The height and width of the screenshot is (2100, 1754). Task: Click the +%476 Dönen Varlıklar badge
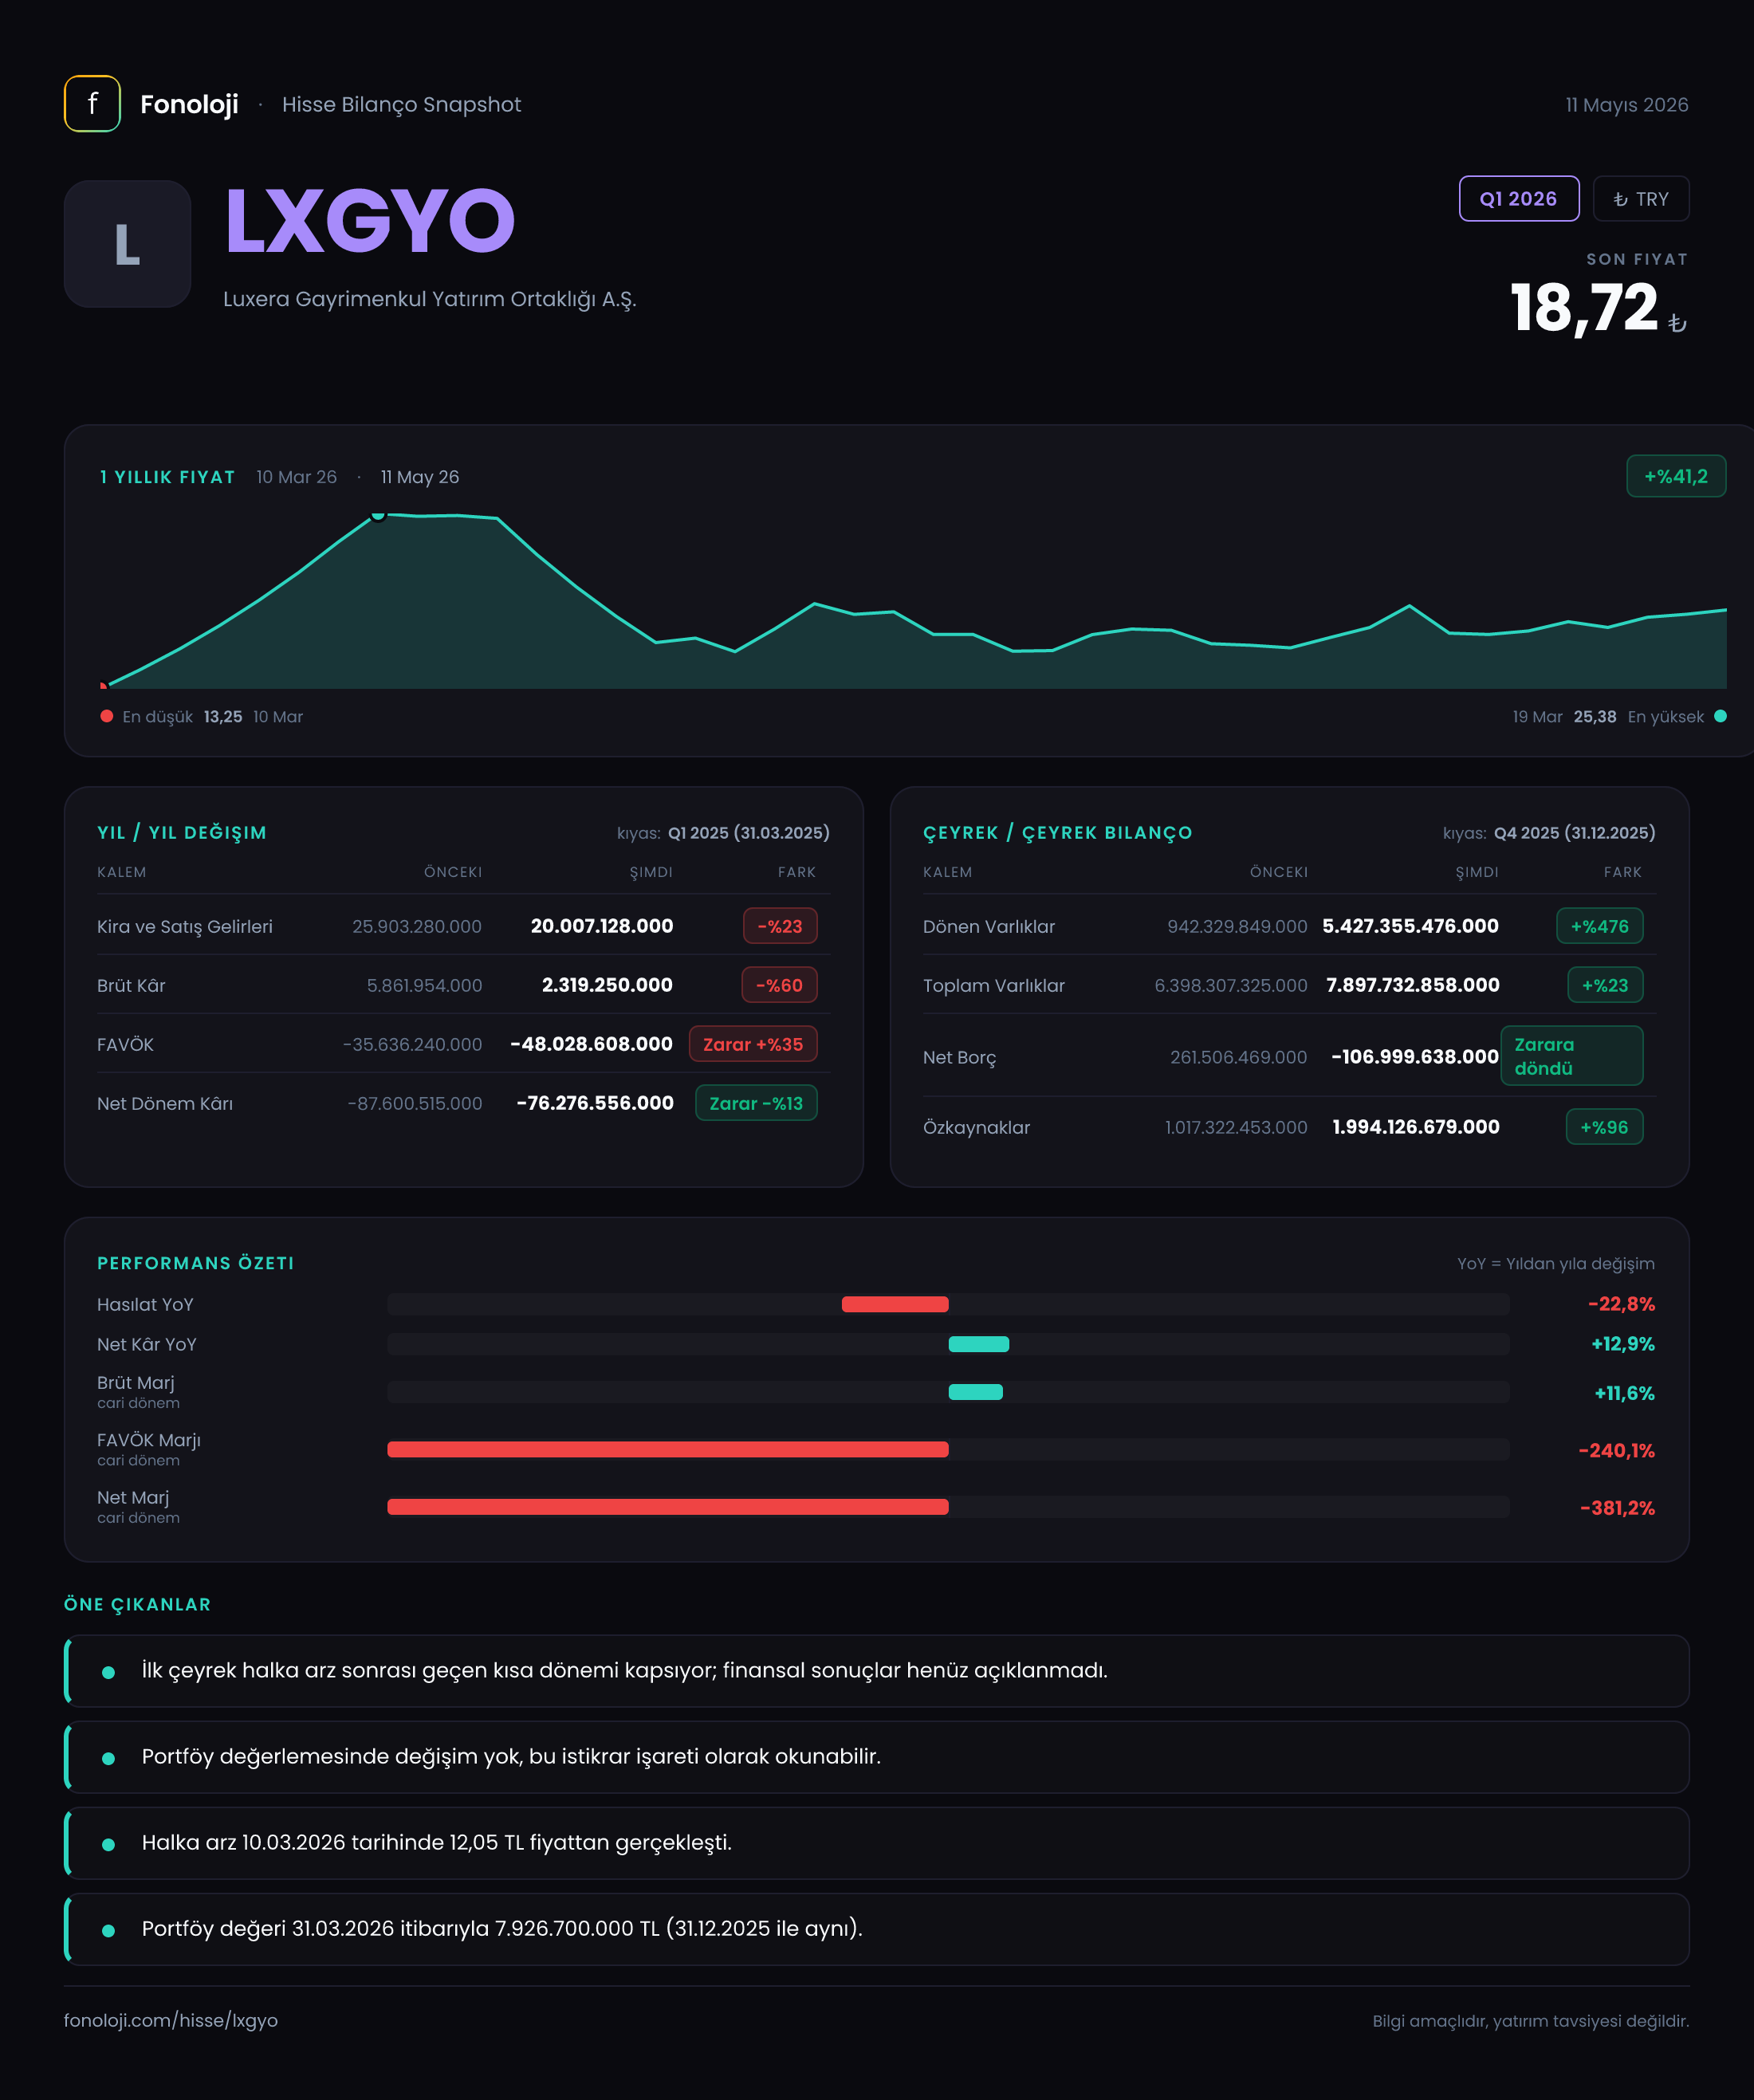pyautogui.click(x=1599, y=926)
